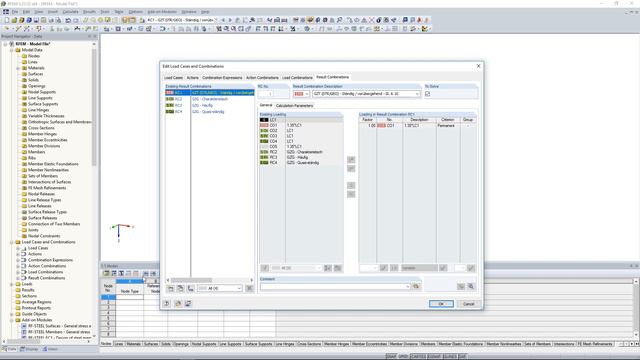The image size is (640, 360).
Task: Toggle DXF in status bar
Action: tap(462, 356)
